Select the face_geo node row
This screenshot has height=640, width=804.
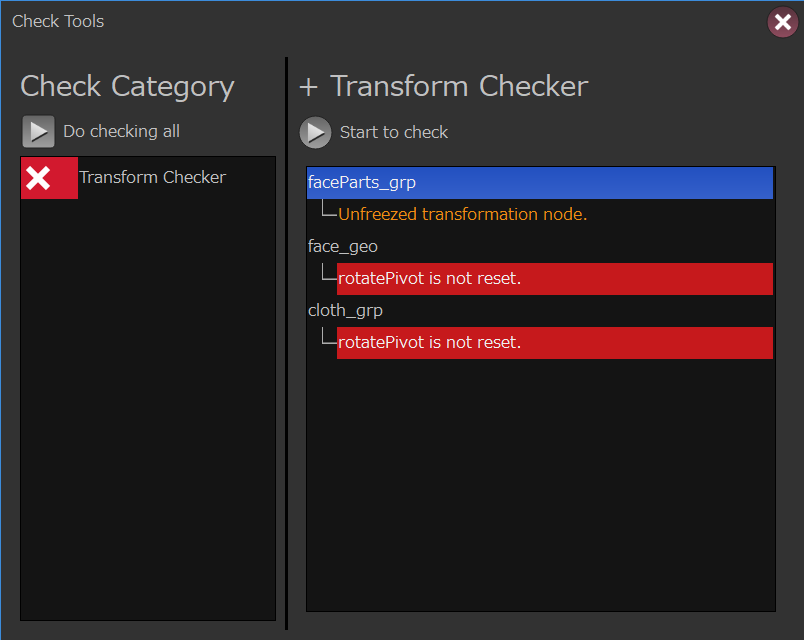pos(343,246)
